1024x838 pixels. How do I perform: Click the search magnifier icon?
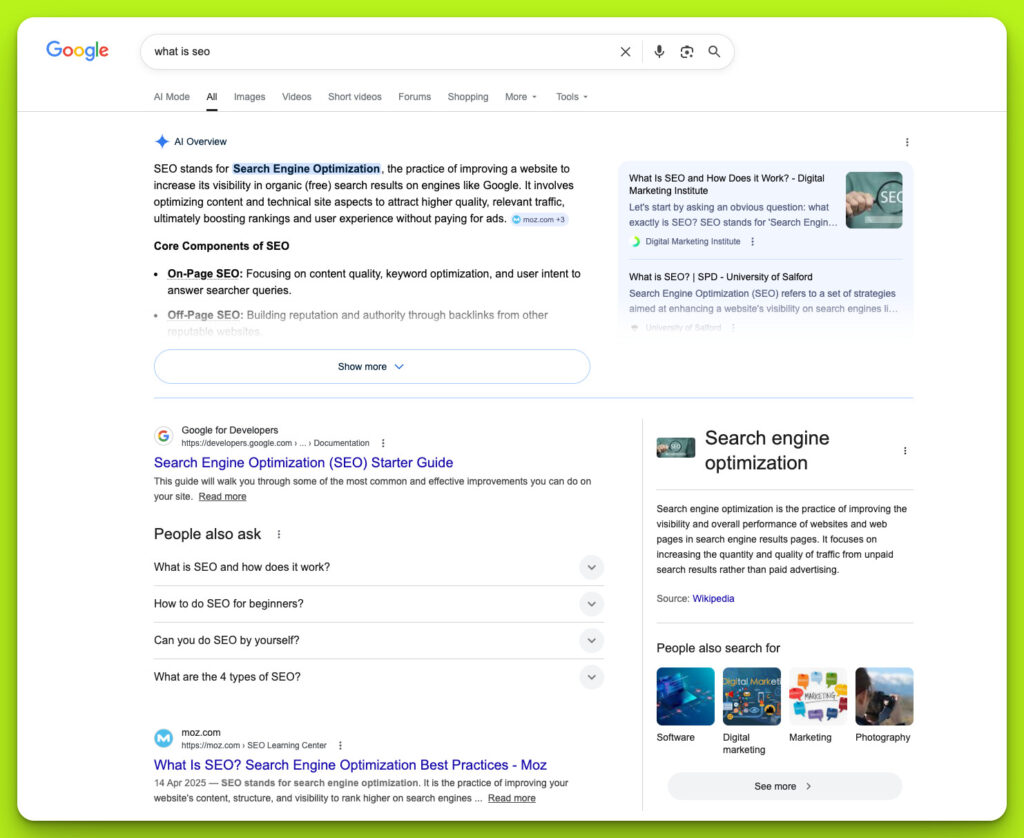click(714, 51)
